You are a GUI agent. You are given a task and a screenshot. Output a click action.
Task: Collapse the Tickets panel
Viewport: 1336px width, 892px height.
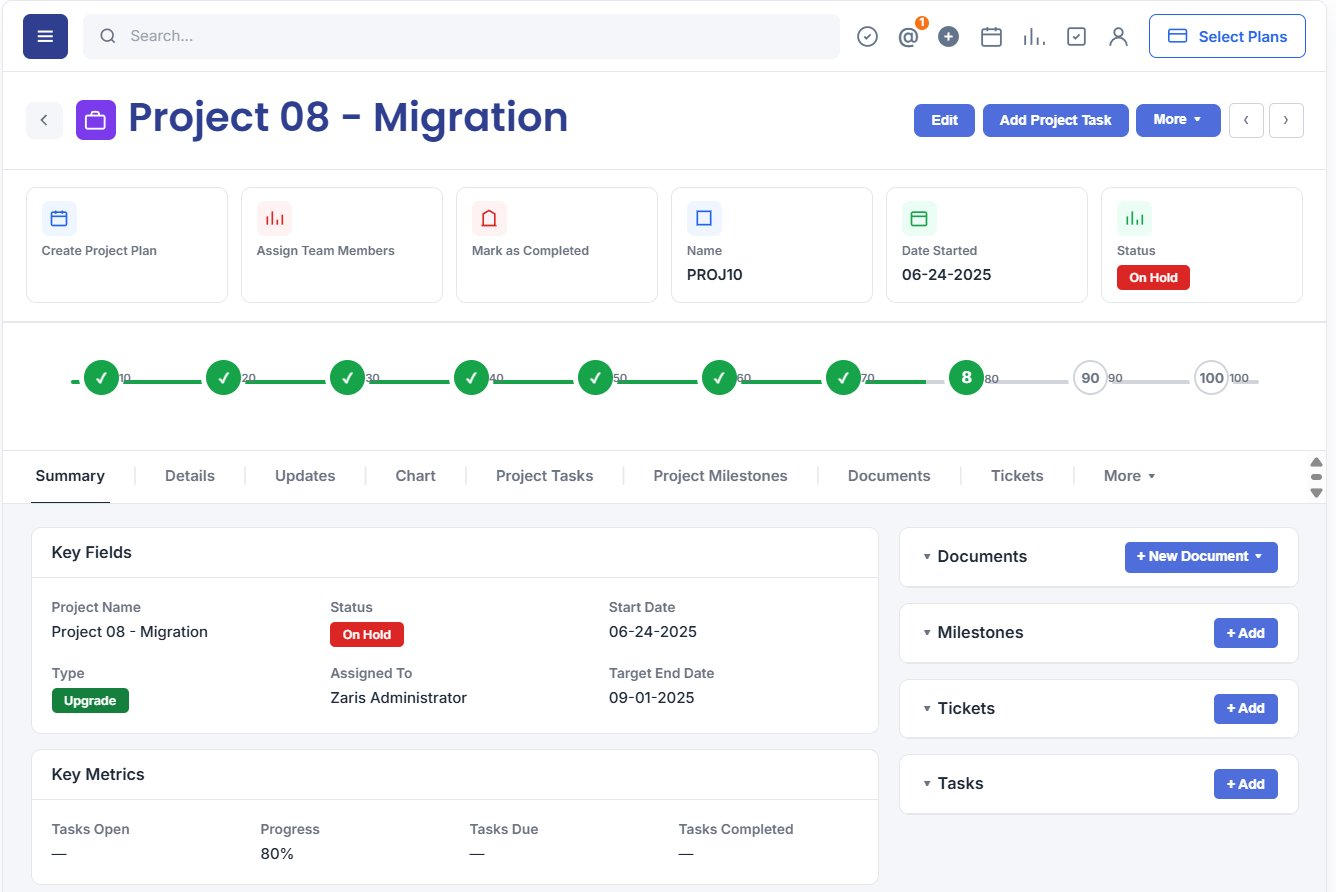[x=927, y=709]
